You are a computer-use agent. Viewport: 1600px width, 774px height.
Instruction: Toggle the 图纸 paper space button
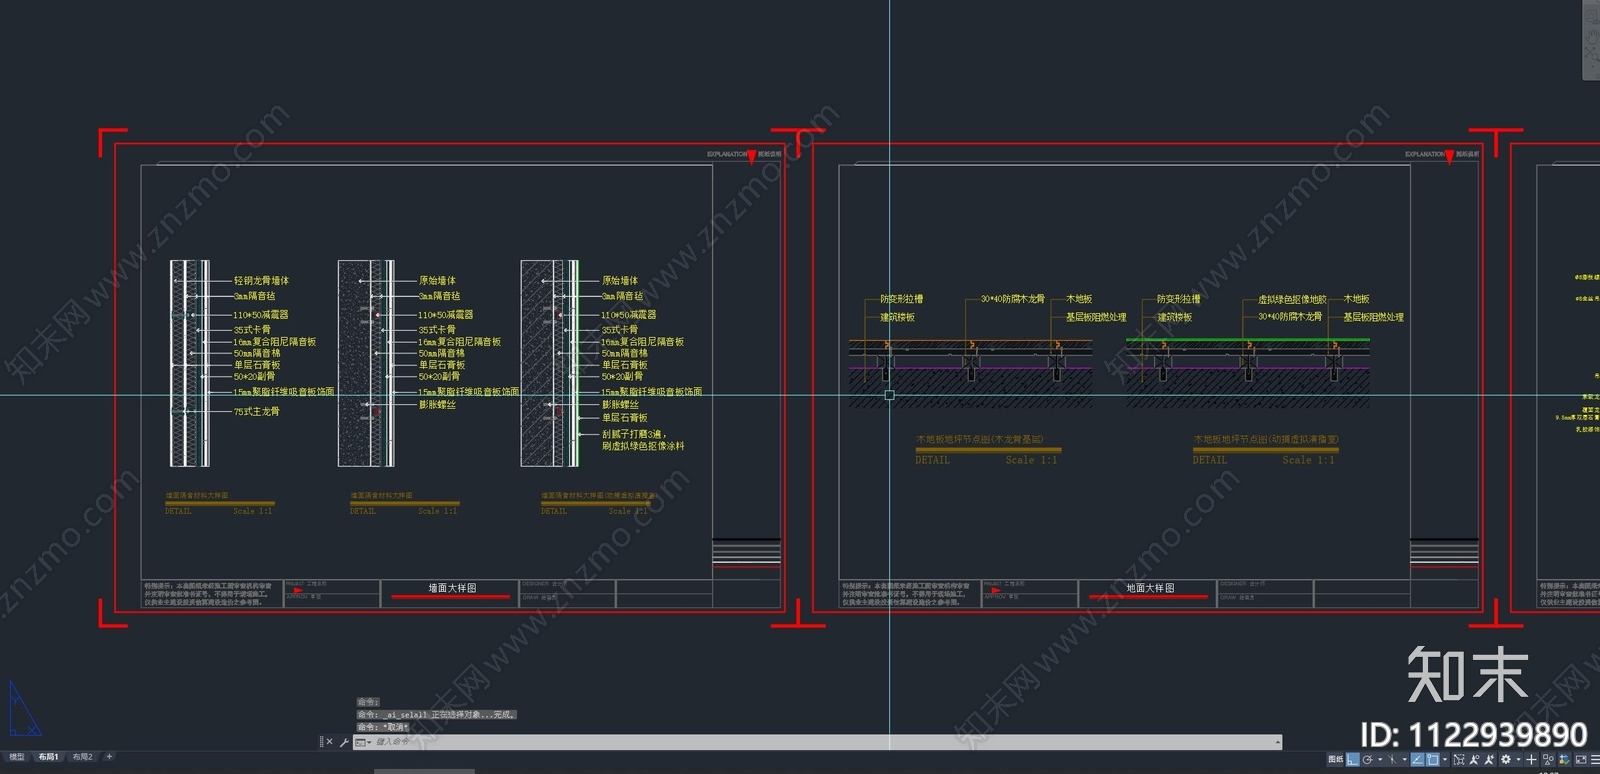[x=1335, y=759]
